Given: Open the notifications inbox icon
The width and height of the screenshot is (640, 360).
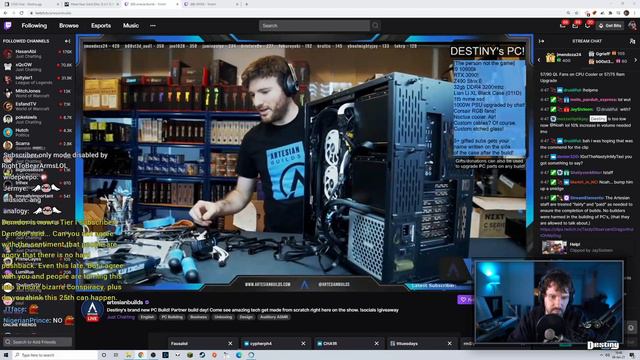Looking at the screenshot, I should (576, 26).
